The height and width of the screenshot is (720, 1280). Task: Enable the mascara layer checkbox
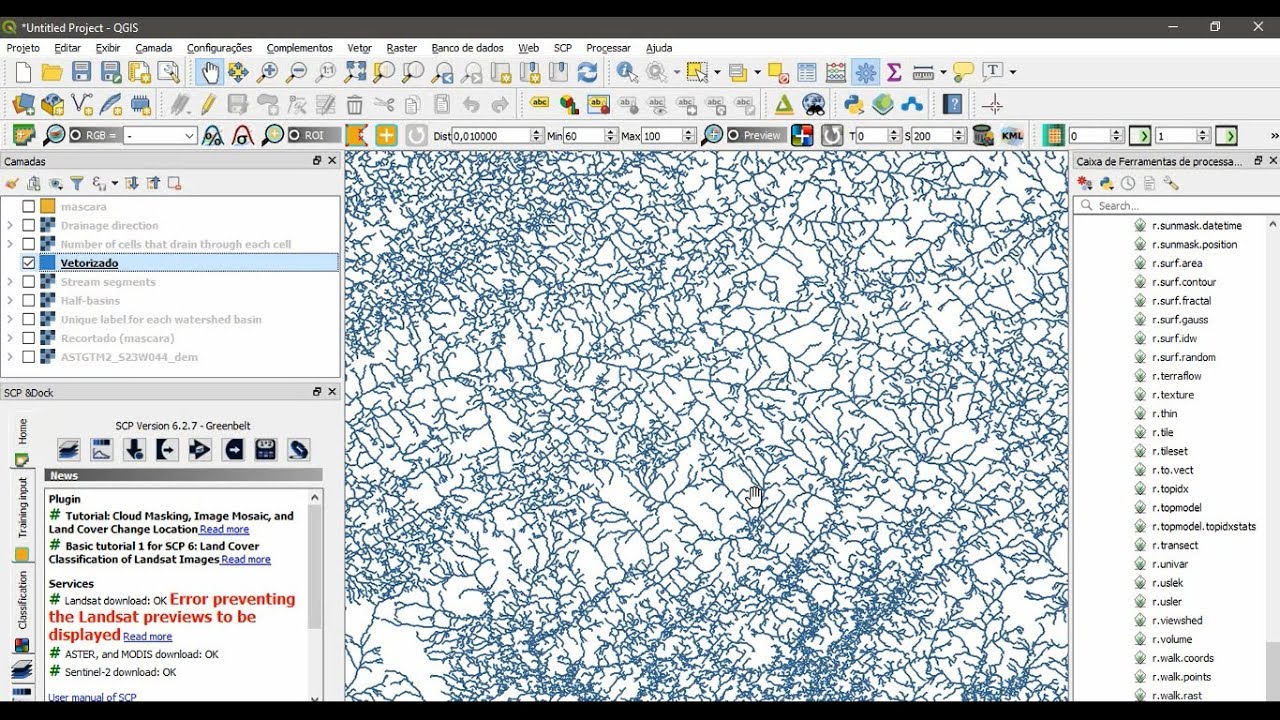[28, 207]
